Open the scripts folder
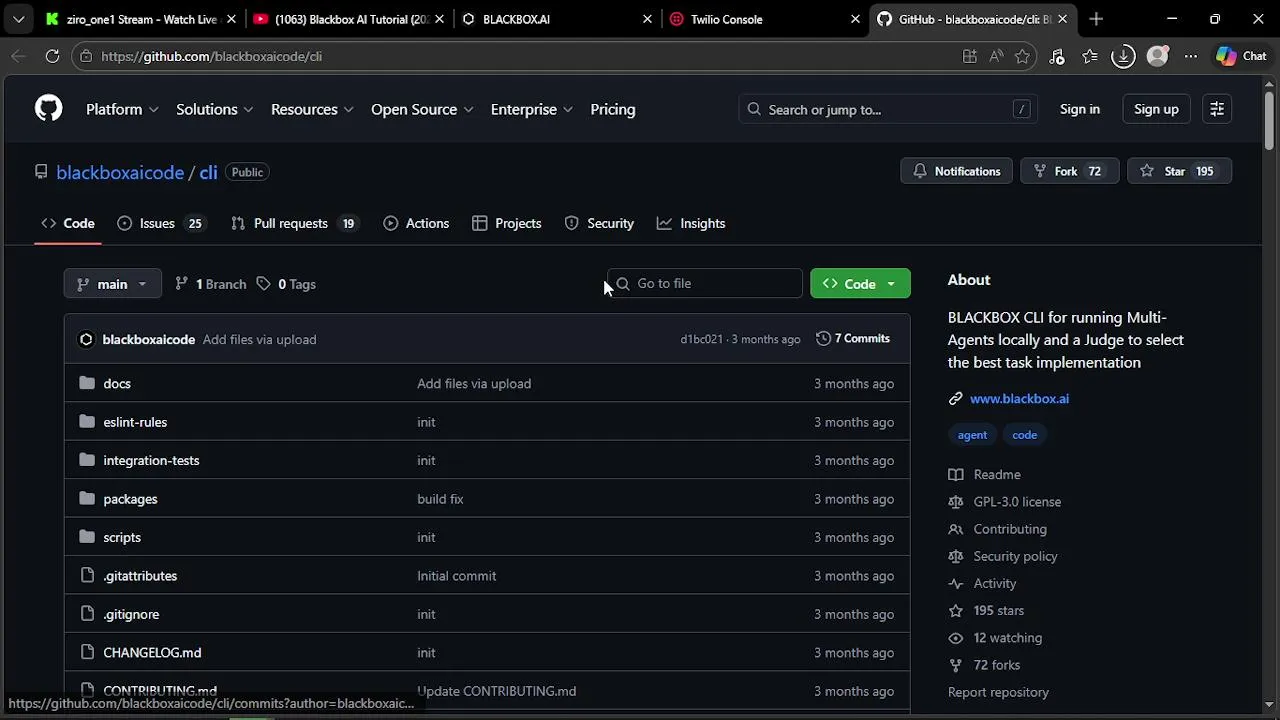1280x720 pixels. point(122,537)
